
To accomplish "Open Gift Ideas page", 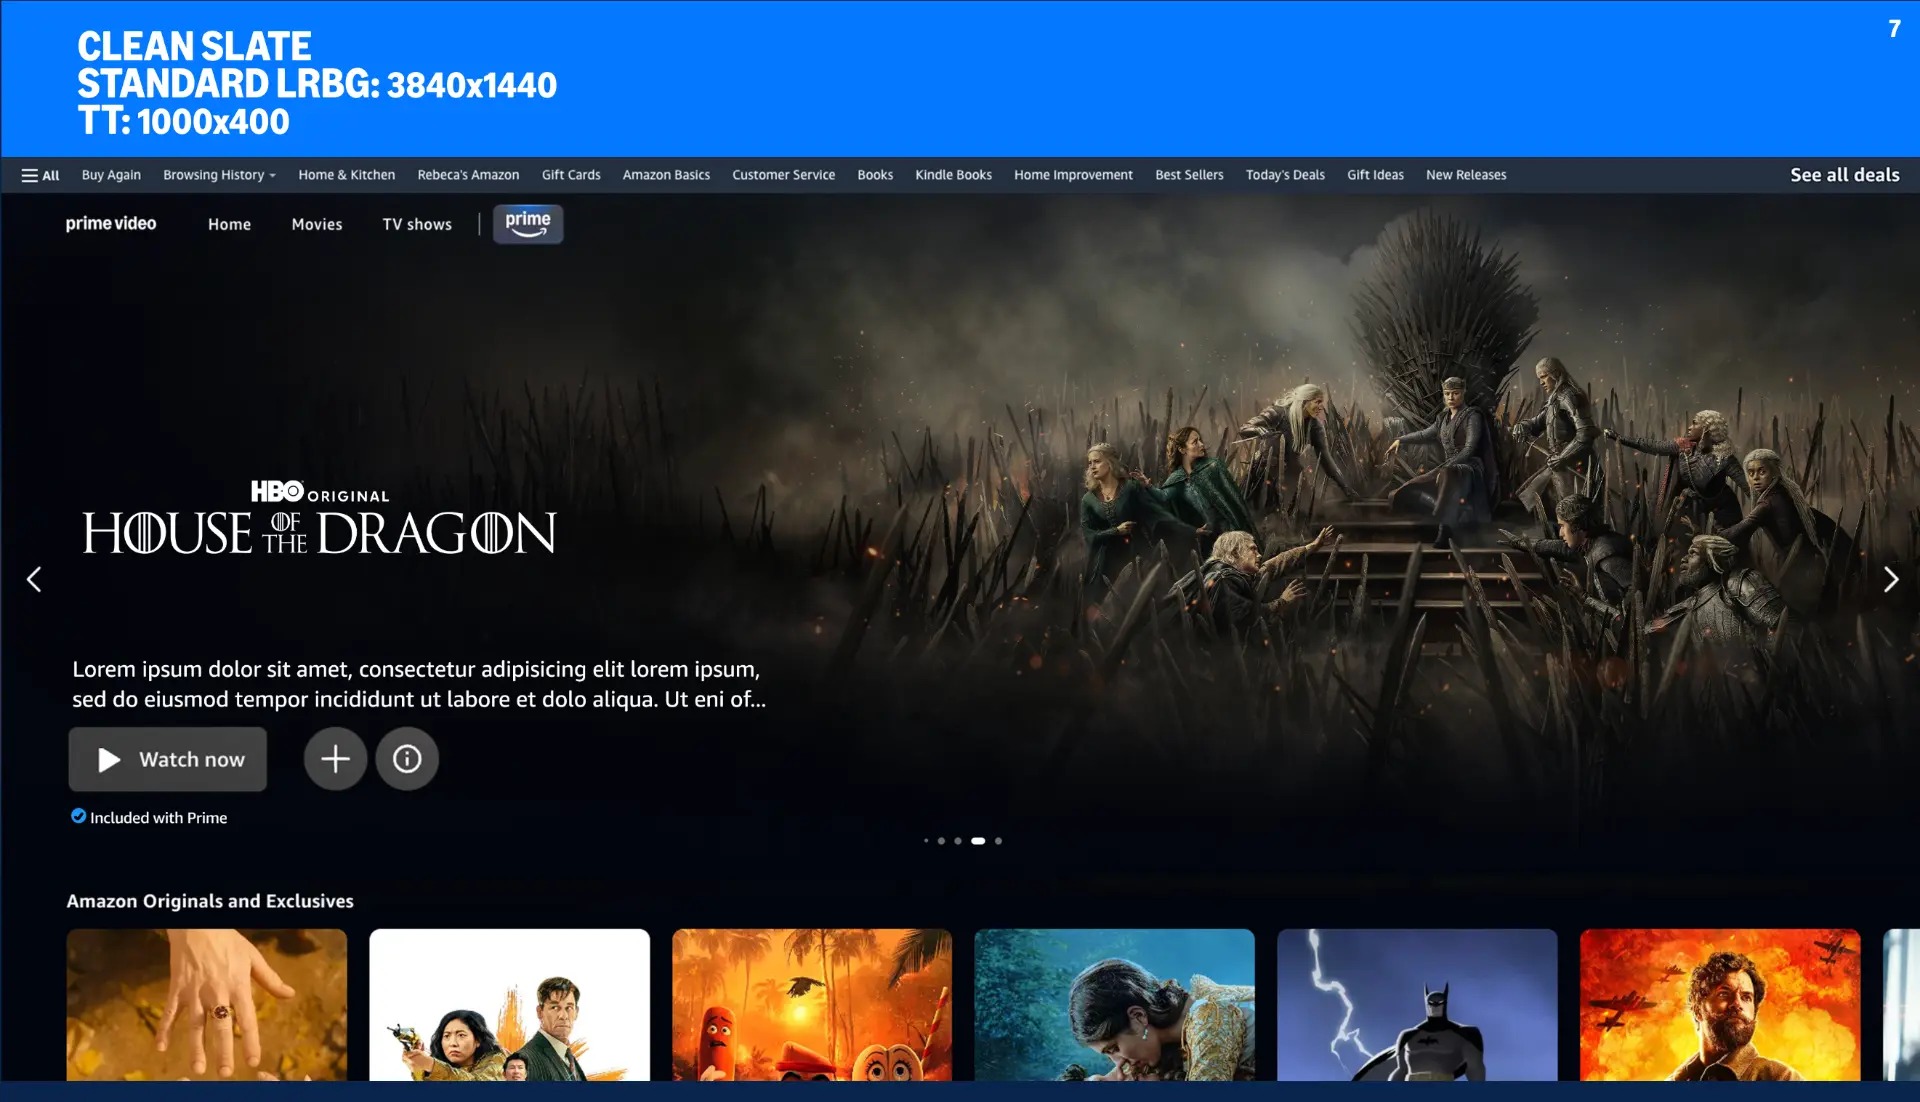I will (1375, 175).
